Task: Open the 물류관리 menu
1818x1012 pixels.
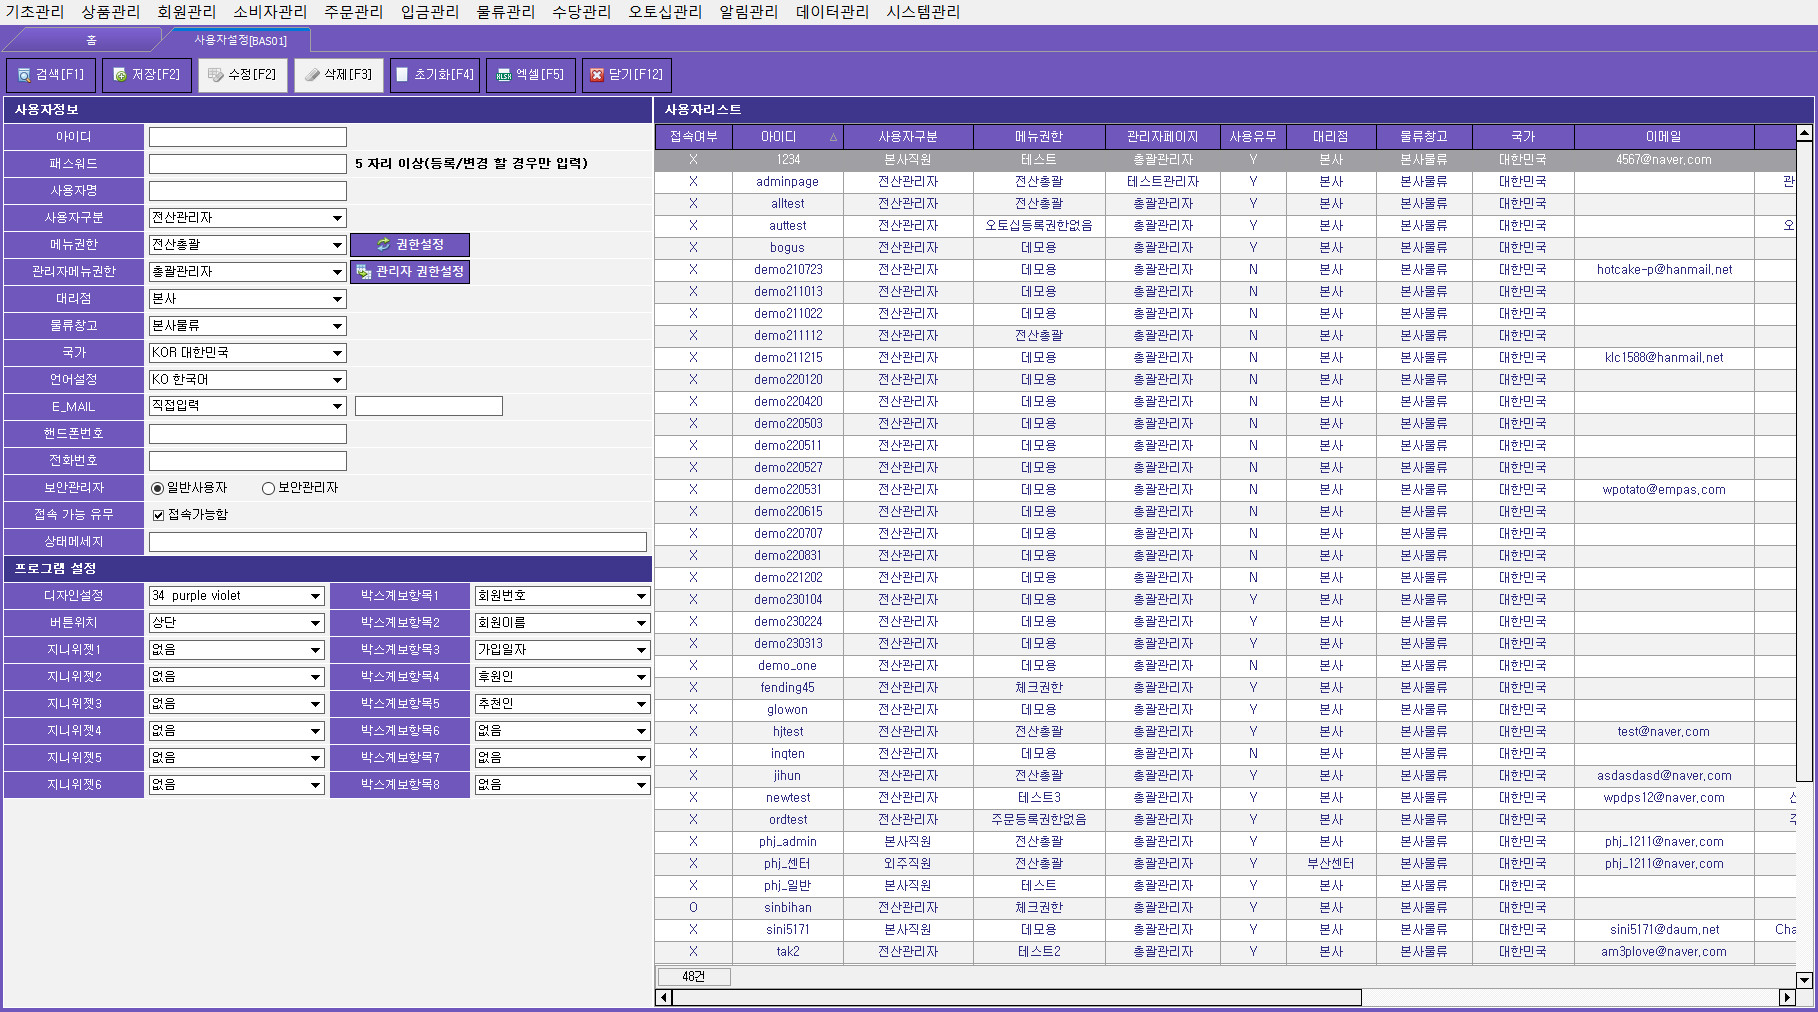Action: [x=506, y=12]
